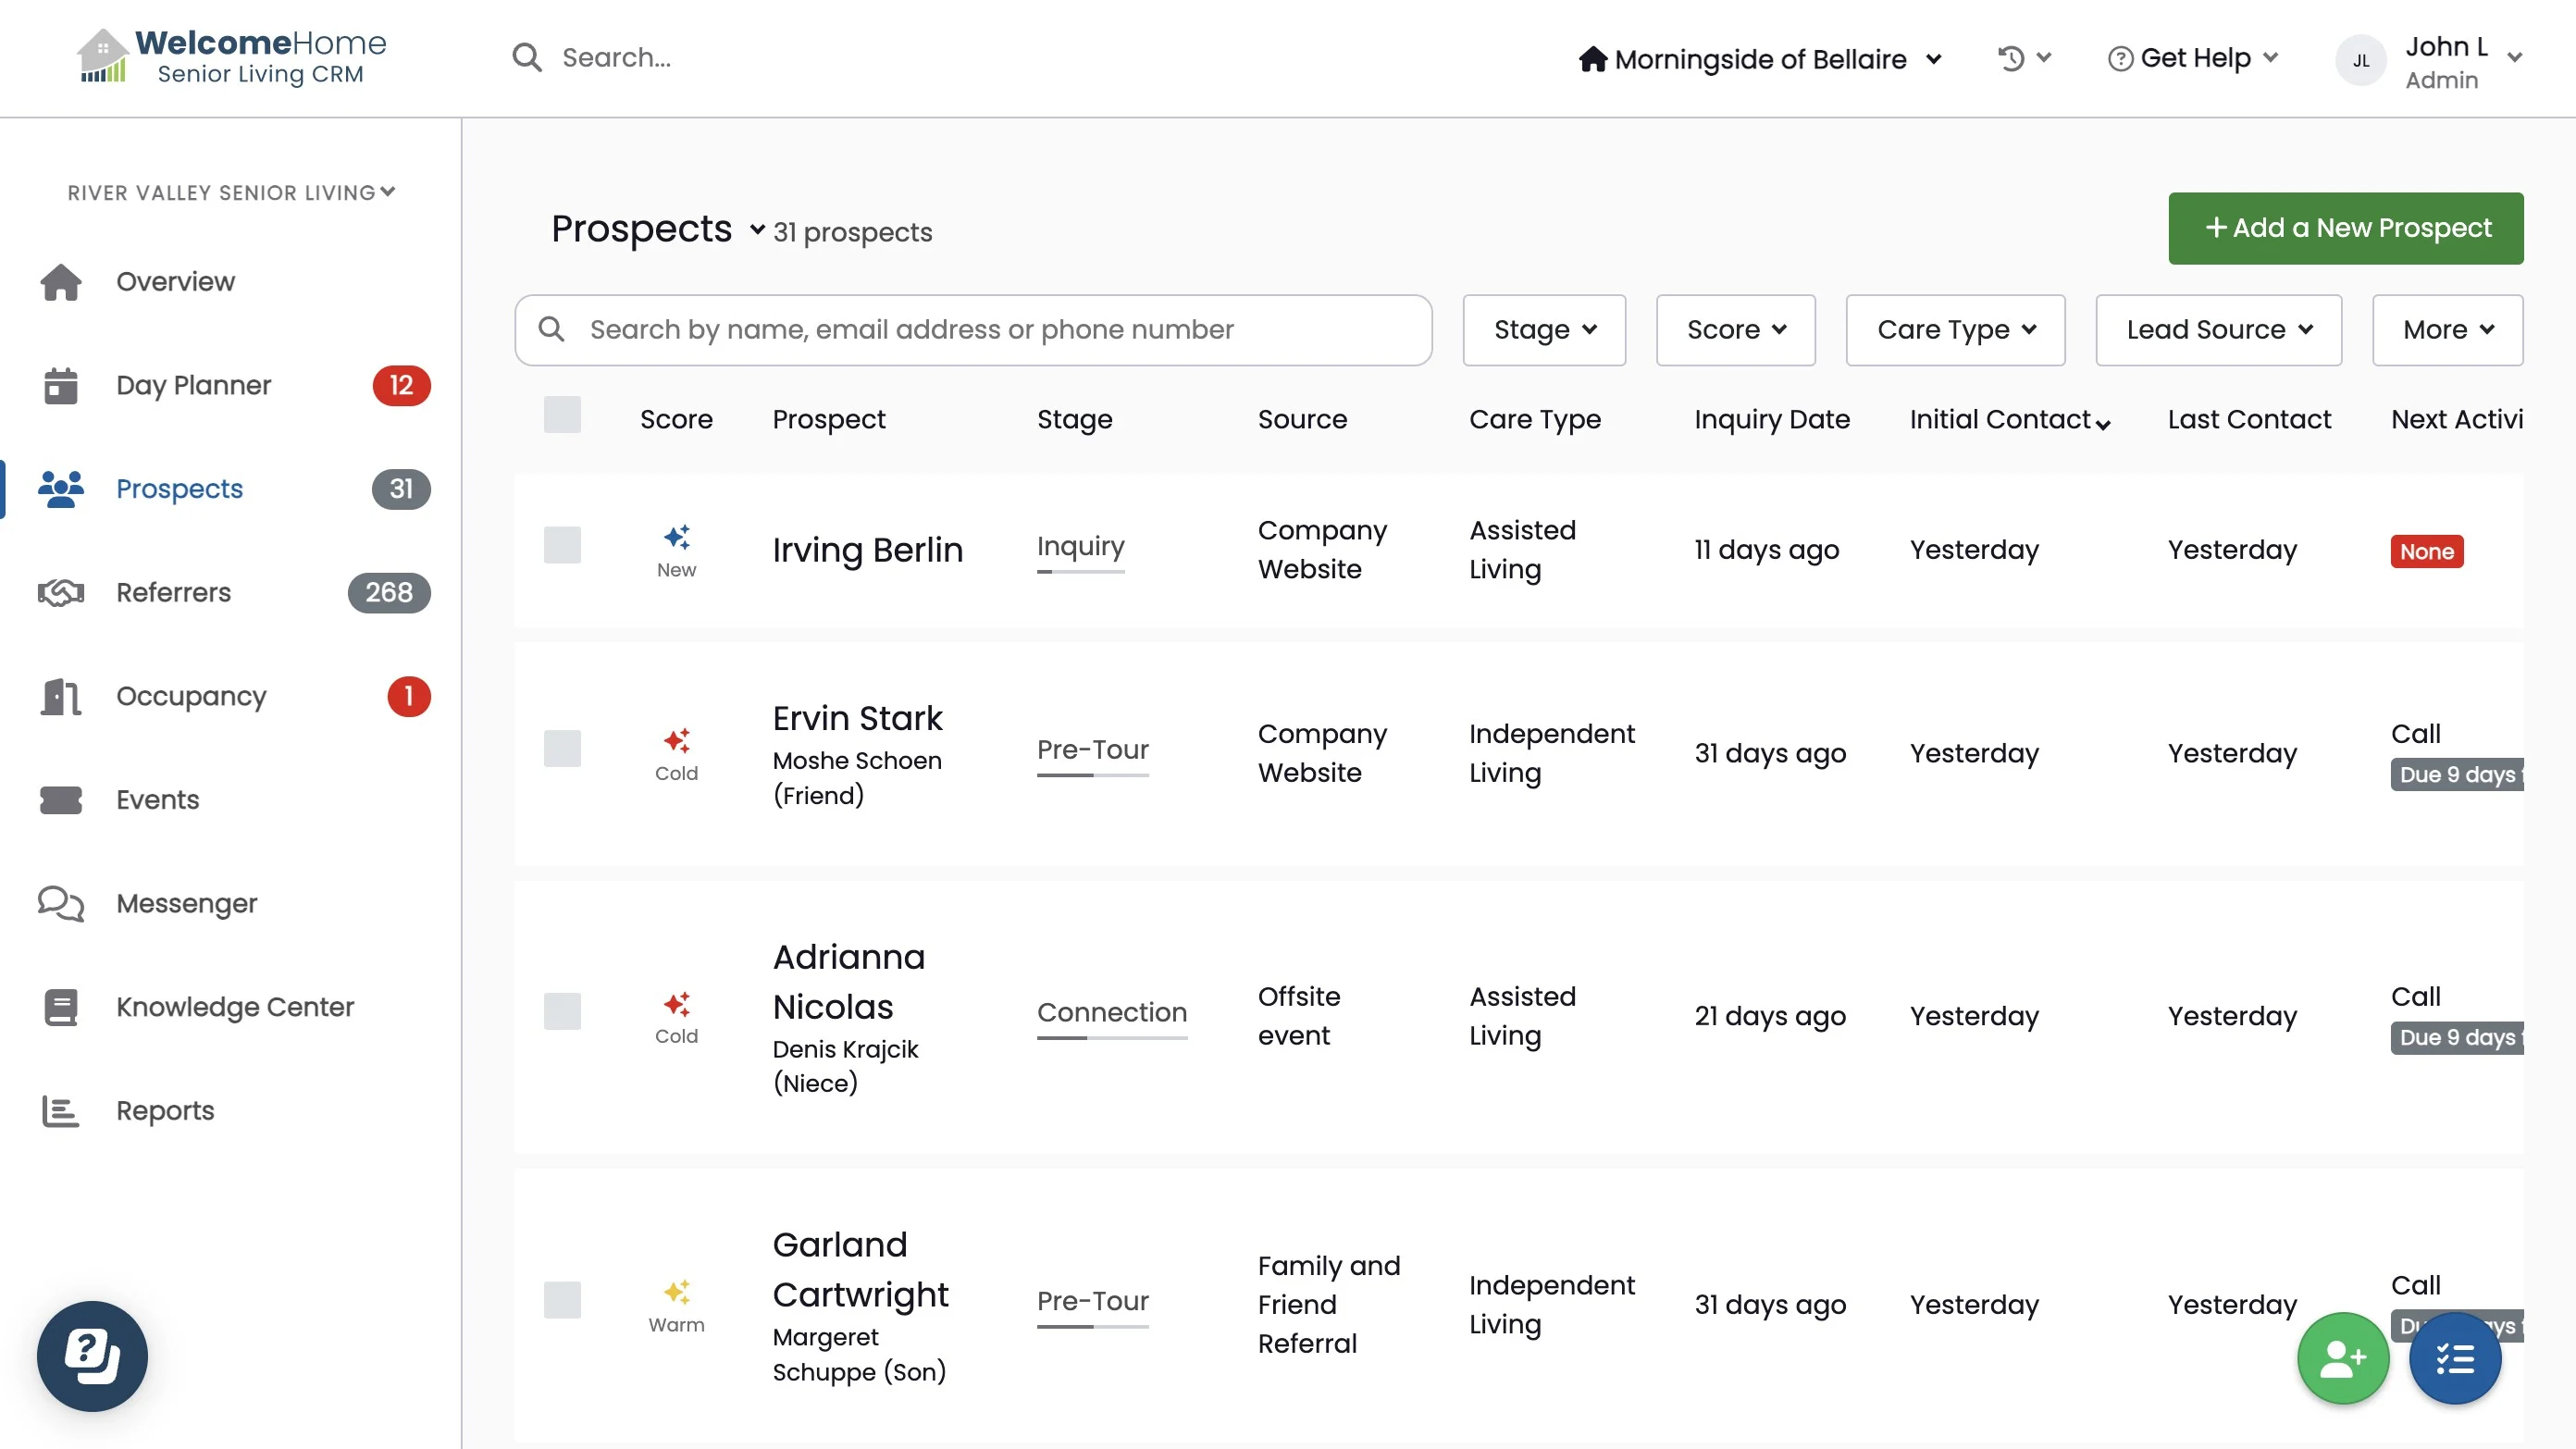Open Reports in the sidebar
Viewport: 2576px width, 1449px height.
164,1110
